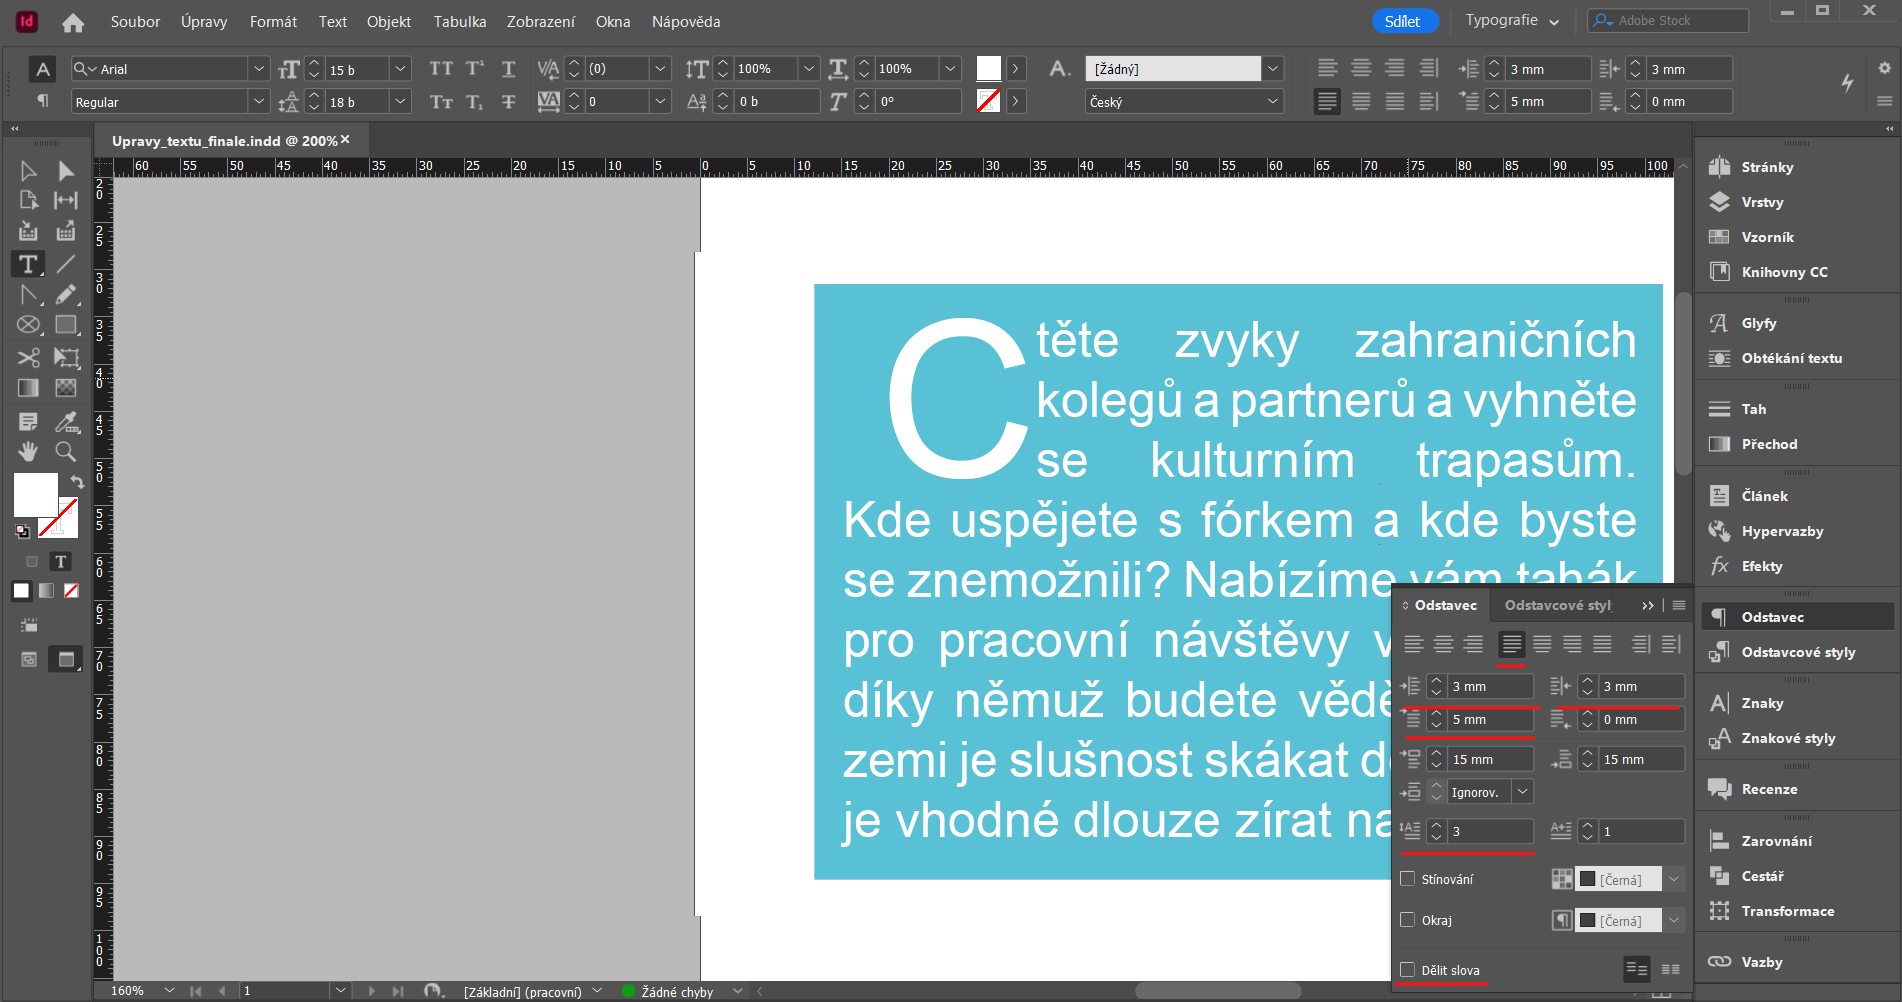Image resolution: width=1902 pixels, height=1002 pixels.
Task: Open the Tabulka menu
Action: [459, 21]
